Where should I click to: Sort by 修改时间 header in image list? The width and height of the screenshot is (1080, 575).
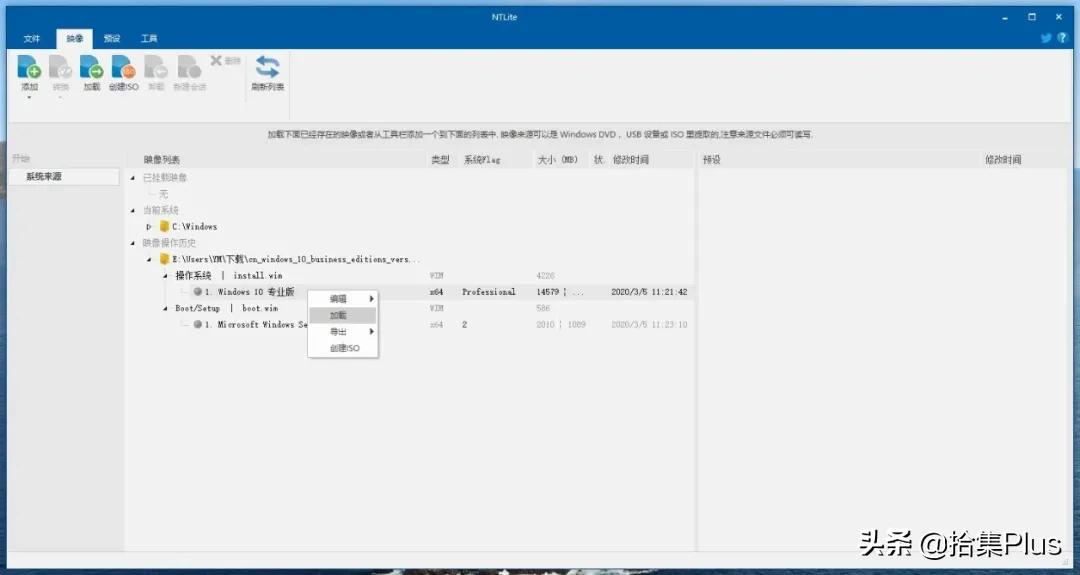631,160
